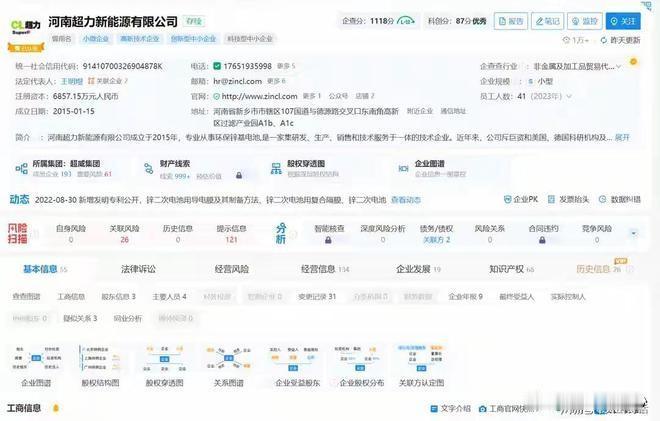Click the 所属集团 group tree icon
The image size is (660, 421).
click(x=21, y=169)
